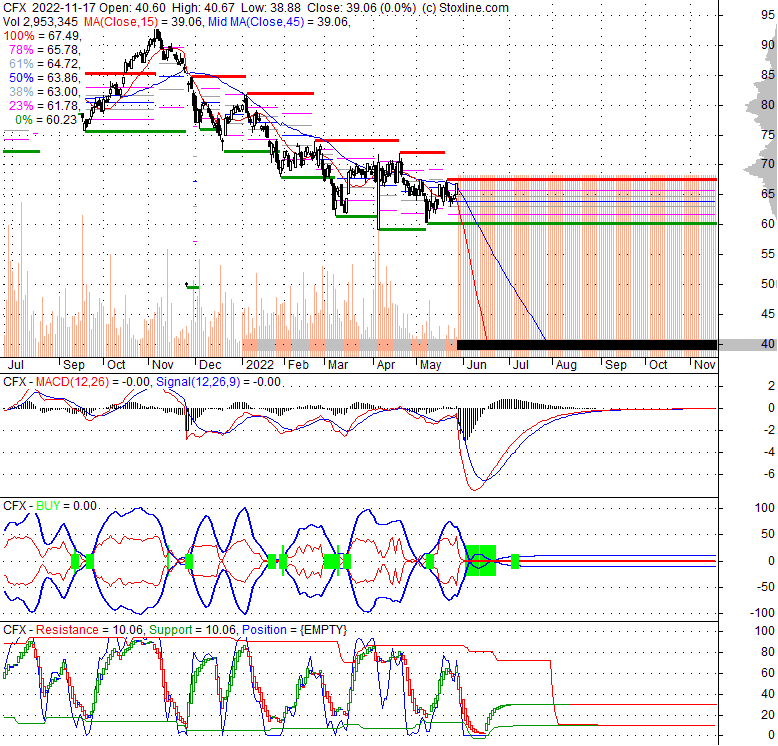Click the 'Mar' label on the time axis

pyautogui.click(x=338, y=365)
